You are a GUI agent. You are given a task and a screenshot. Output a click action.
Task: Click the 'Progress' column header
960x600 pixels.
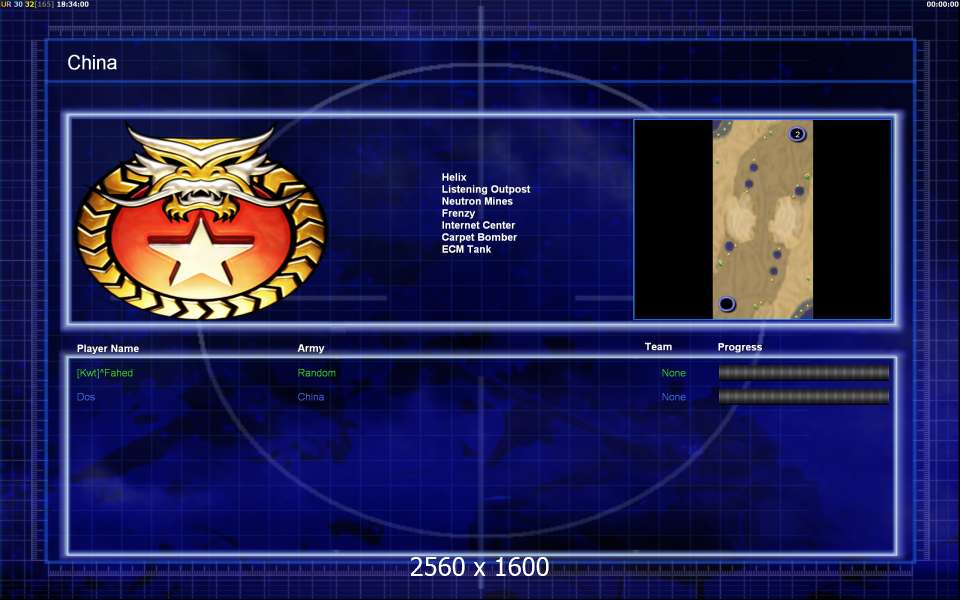tap(740, 347)
